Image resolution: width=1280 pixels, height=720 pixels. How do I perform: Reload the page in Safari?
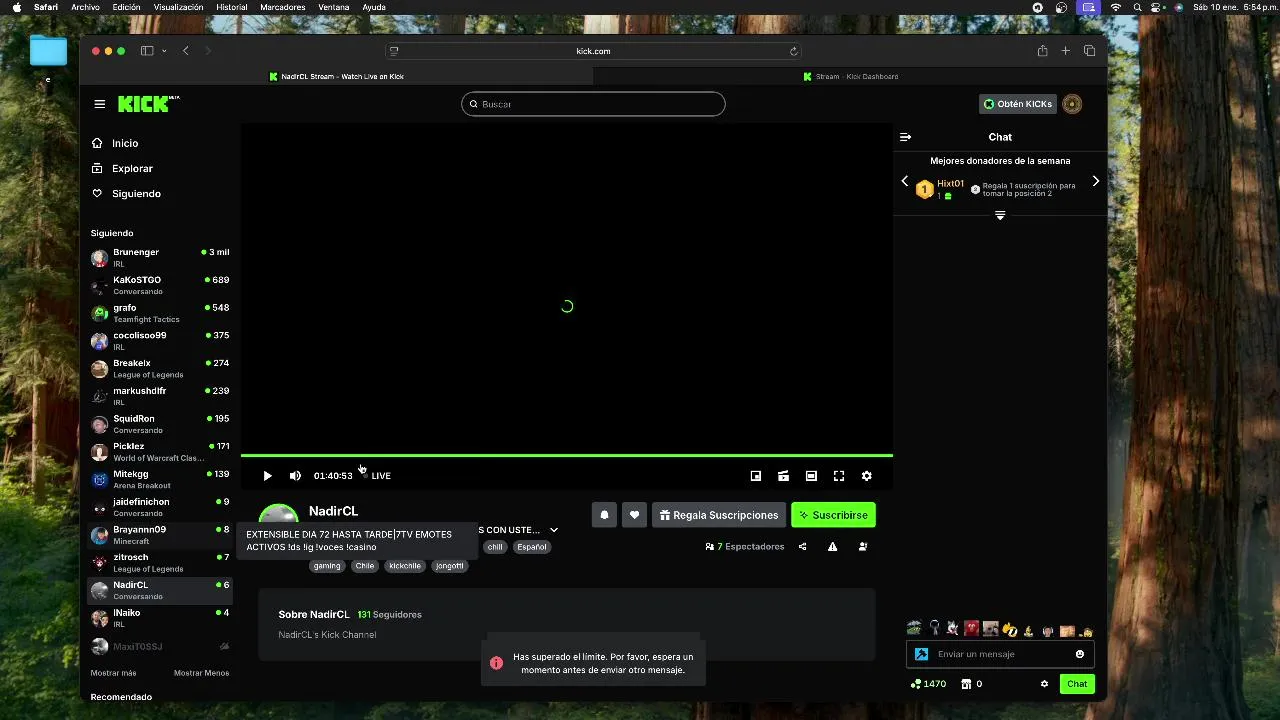coord(794,51)
